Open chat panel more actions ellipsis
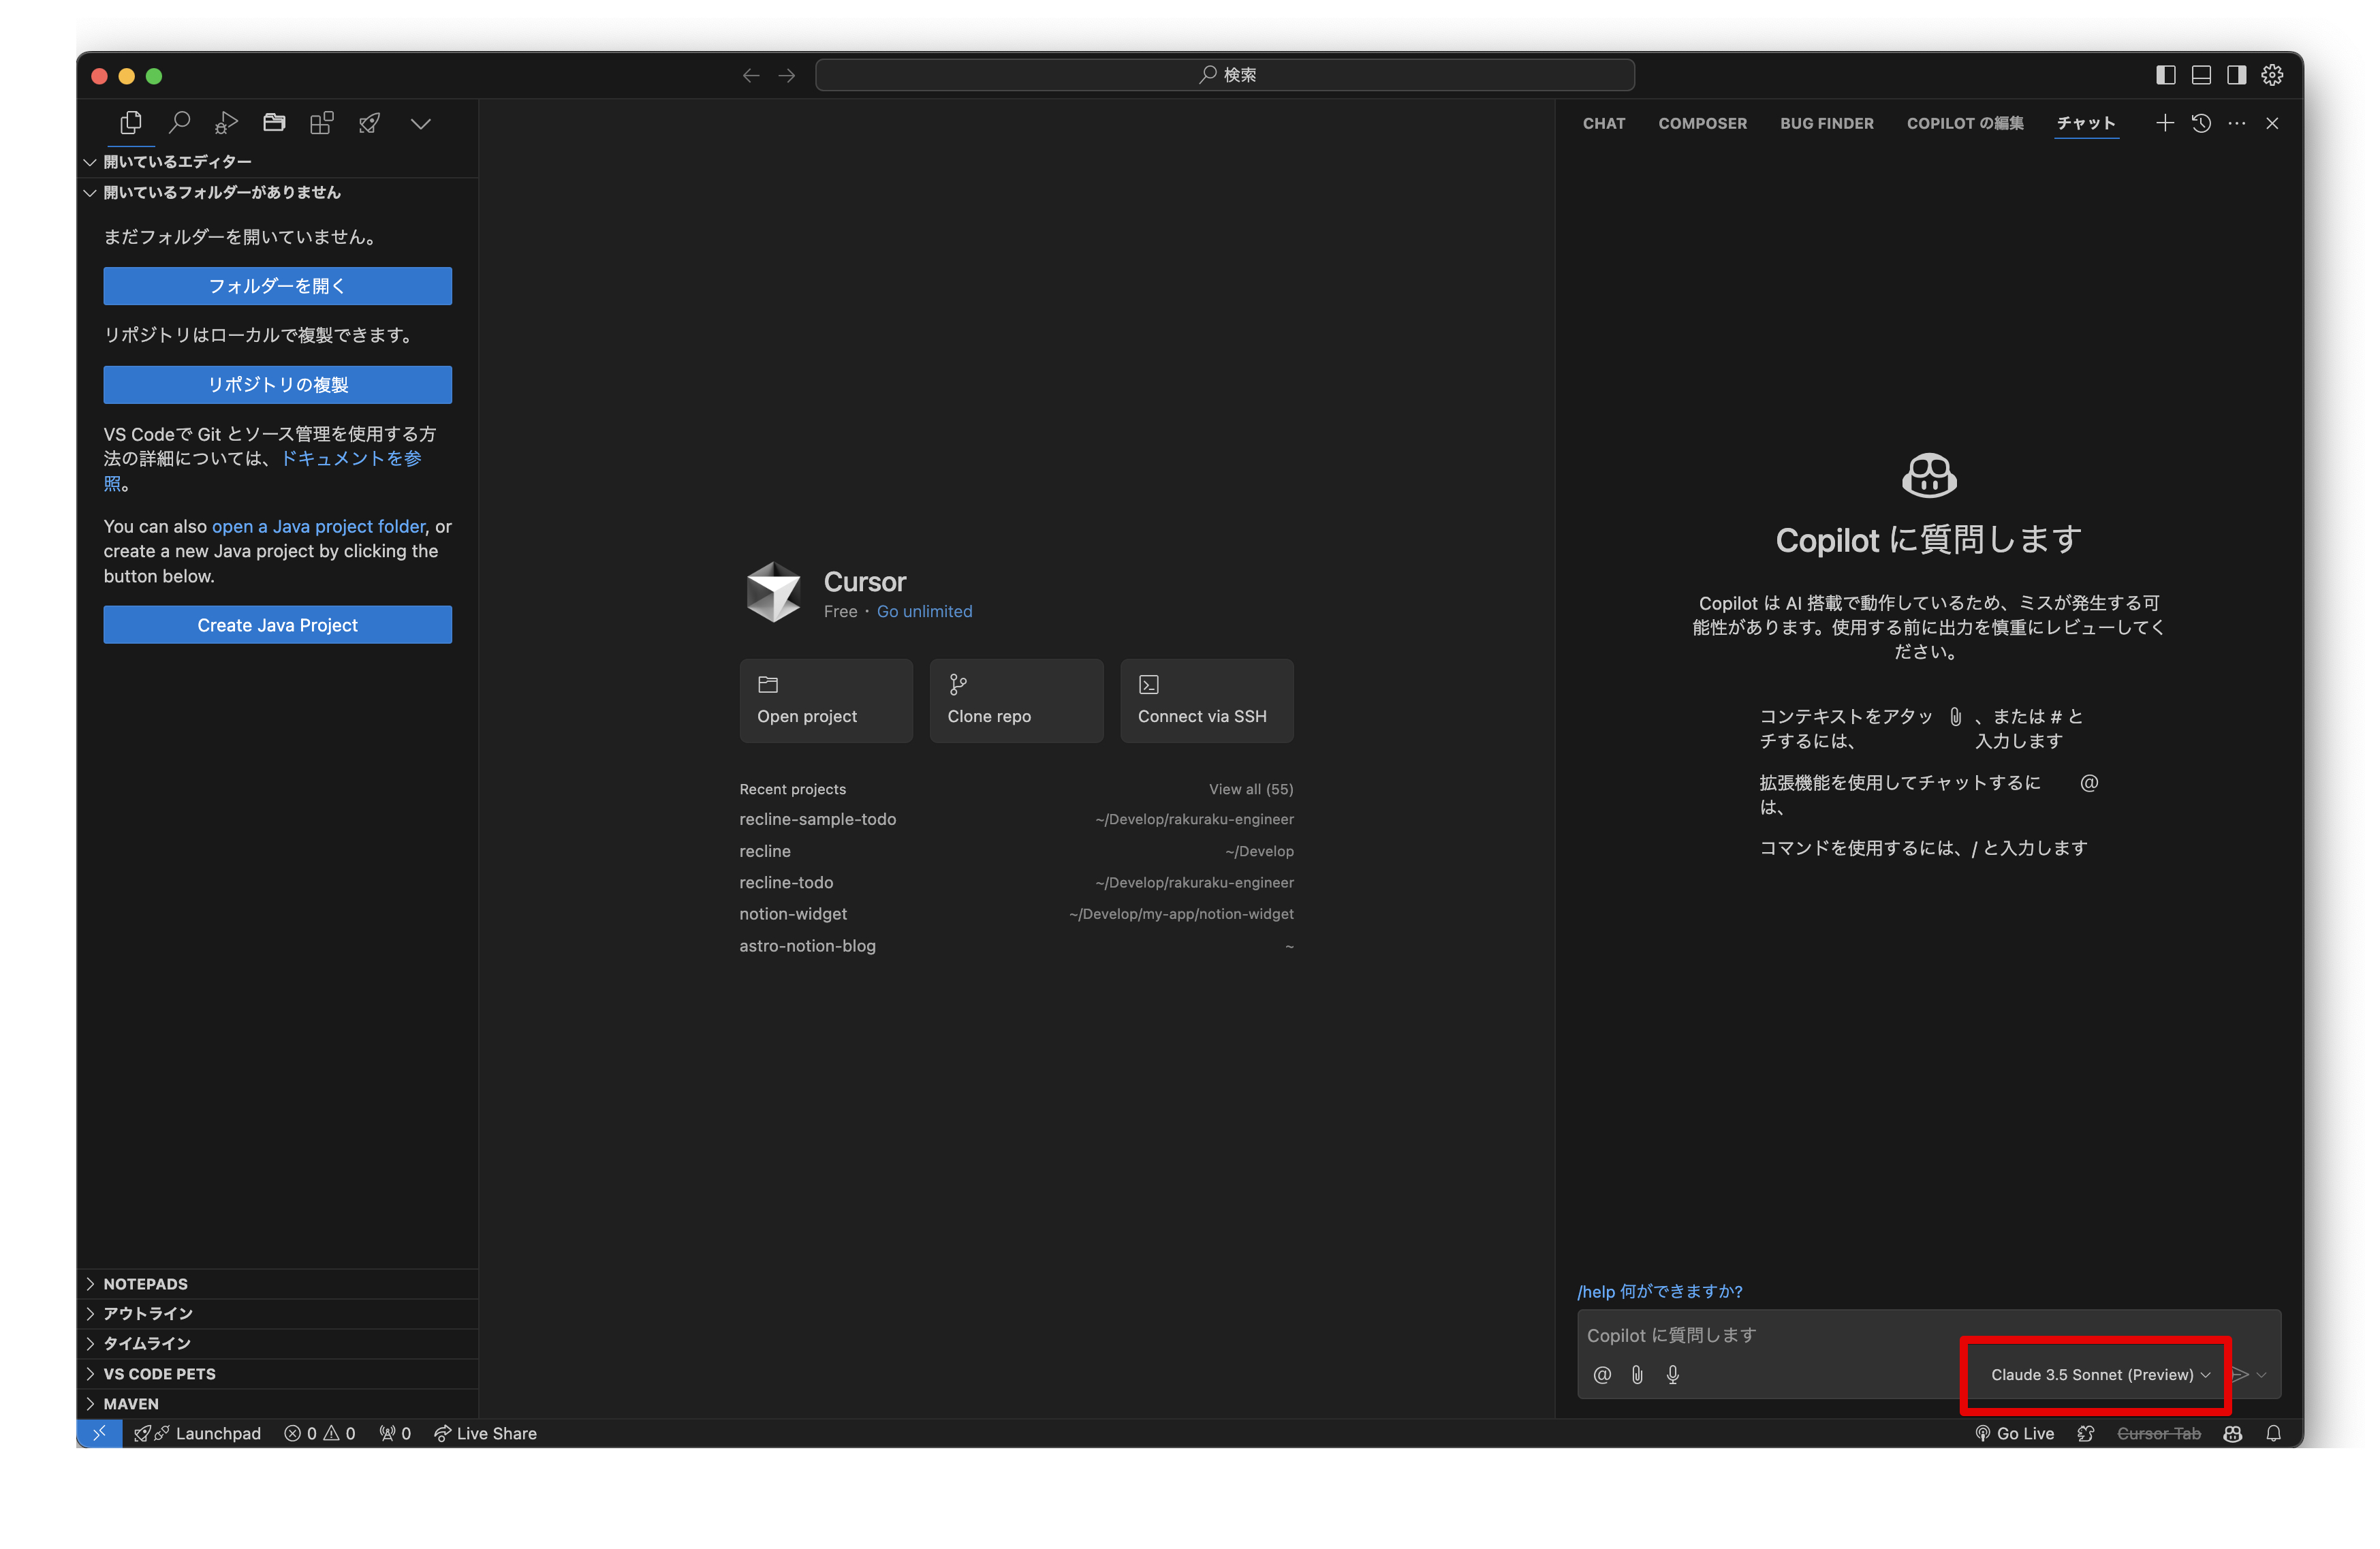This screenshot has width=2380, height=1549. coord(2237,123)
